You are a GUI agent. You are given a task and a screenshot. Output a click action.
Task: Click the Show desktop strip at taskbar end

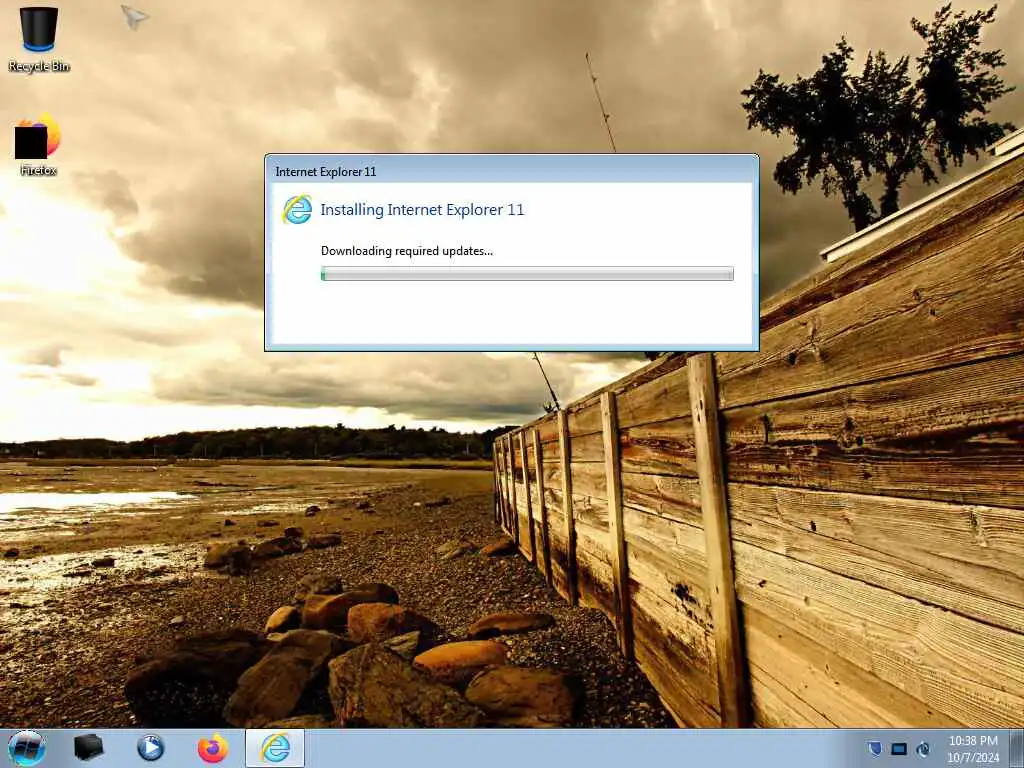tap(1017, 748)
